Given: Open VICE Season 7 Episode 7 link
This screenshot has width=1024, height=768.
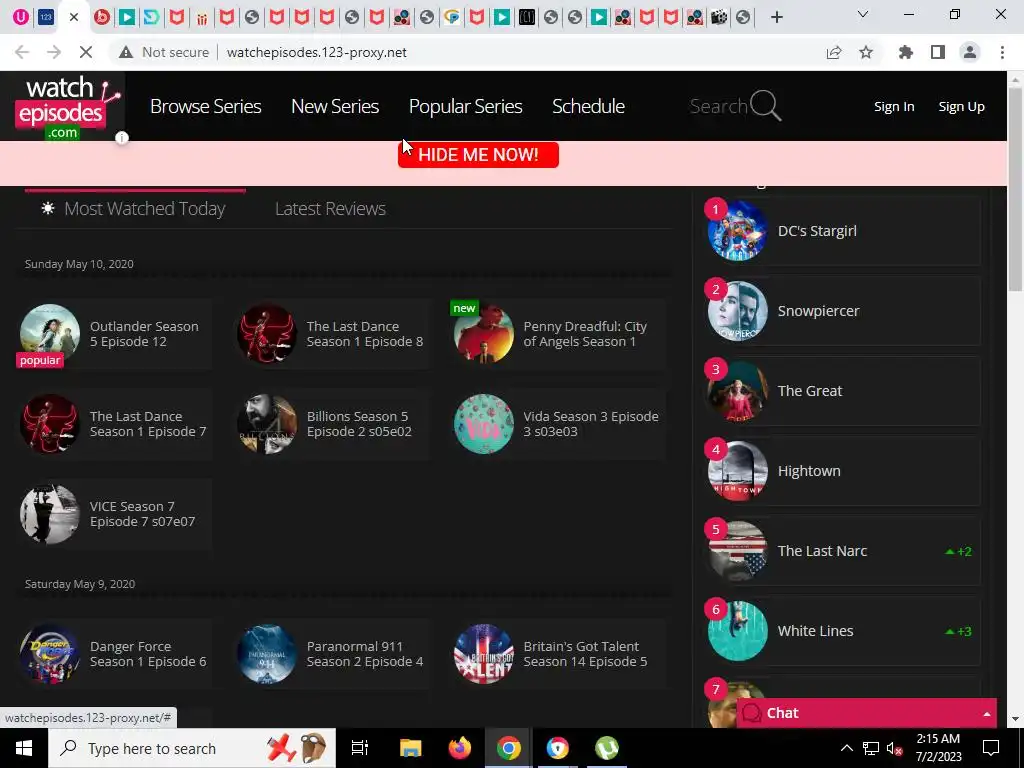Looking at the screenshot, I should 142,514.
